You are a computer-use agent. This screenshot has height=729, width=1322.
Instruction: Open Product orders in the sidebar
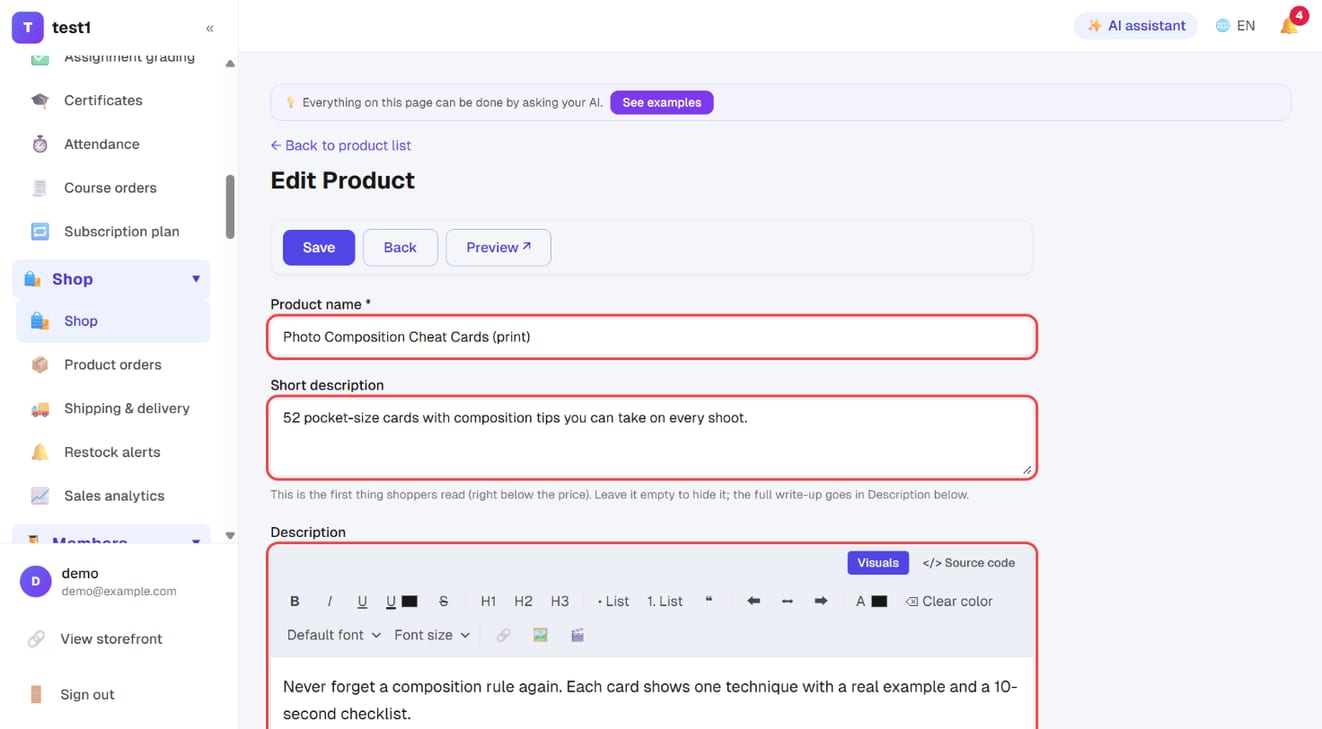[x=112, y=365]
